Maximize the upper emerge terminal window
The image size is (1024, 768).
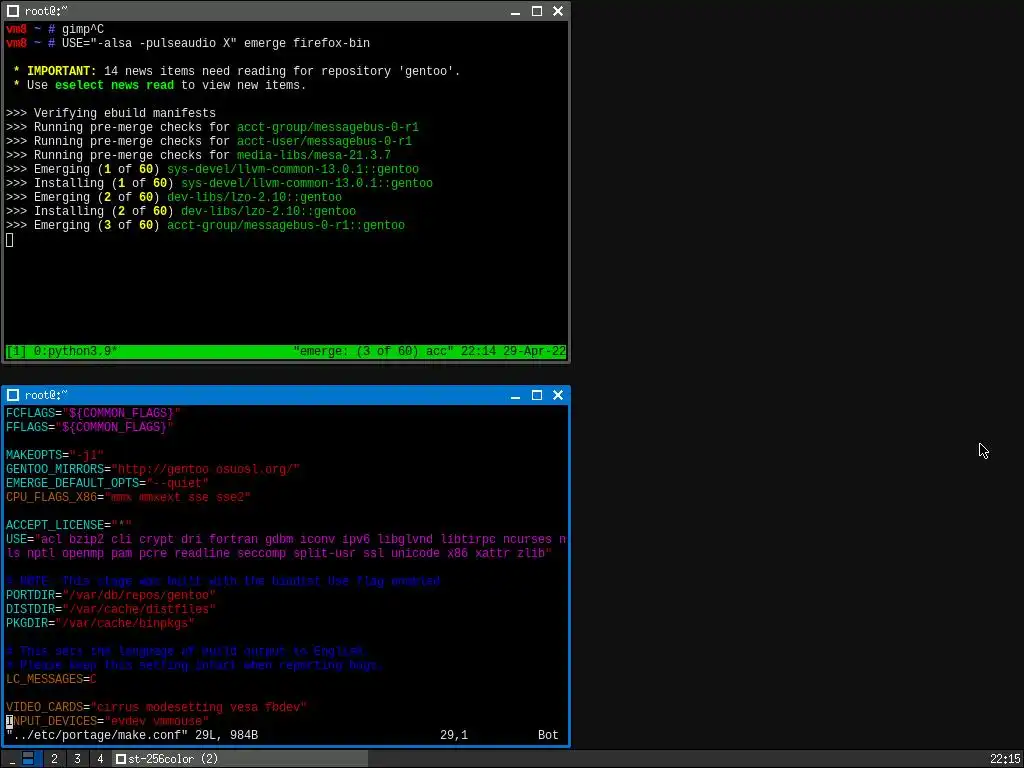coord(537,11)
